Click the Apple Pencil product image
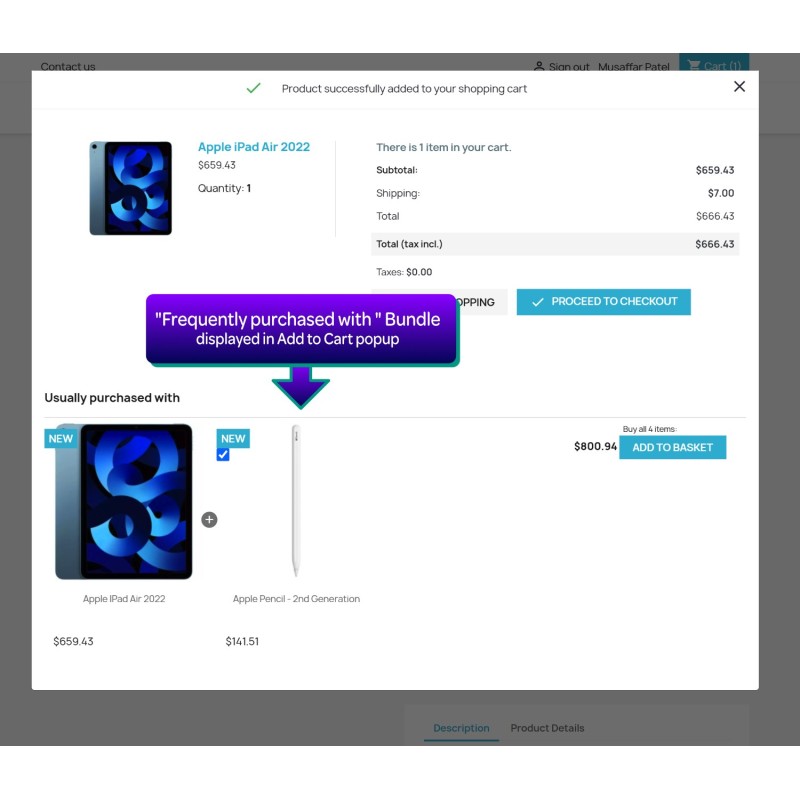Image resolution: width=800 pixels, height=800 pixels. click(x=296, y=501)
